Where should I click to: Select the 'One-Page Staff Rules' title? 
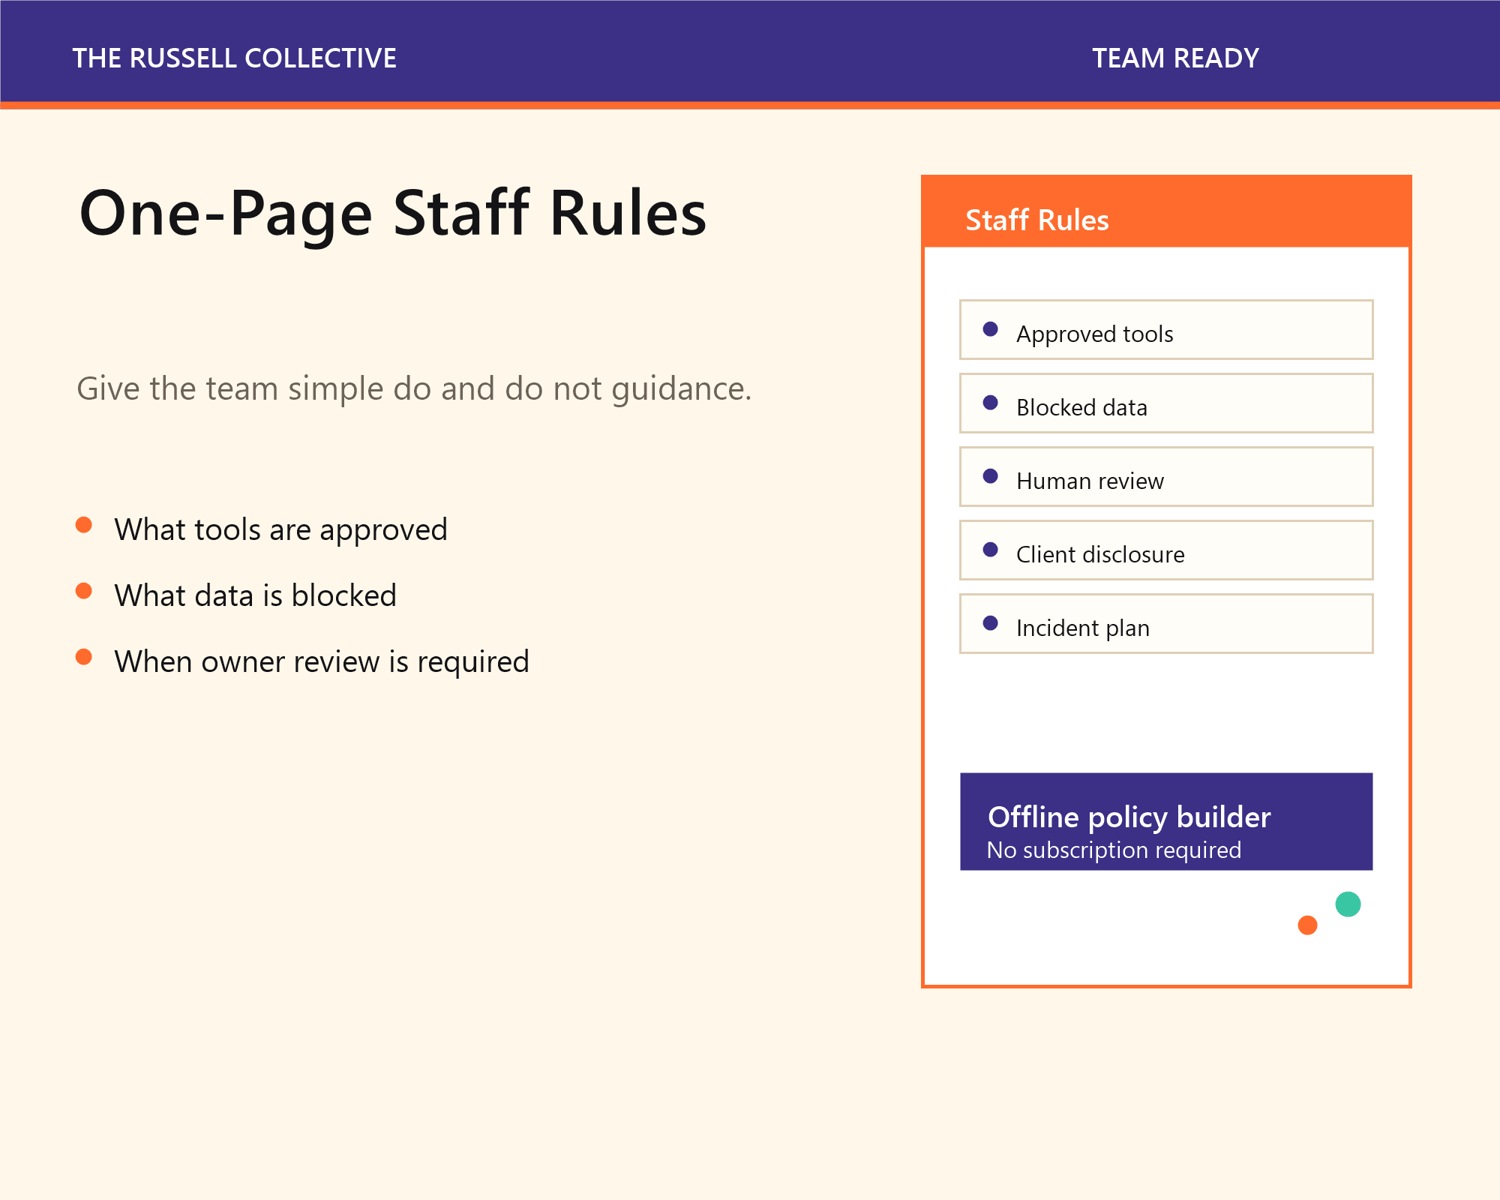[x=393, y=213]
